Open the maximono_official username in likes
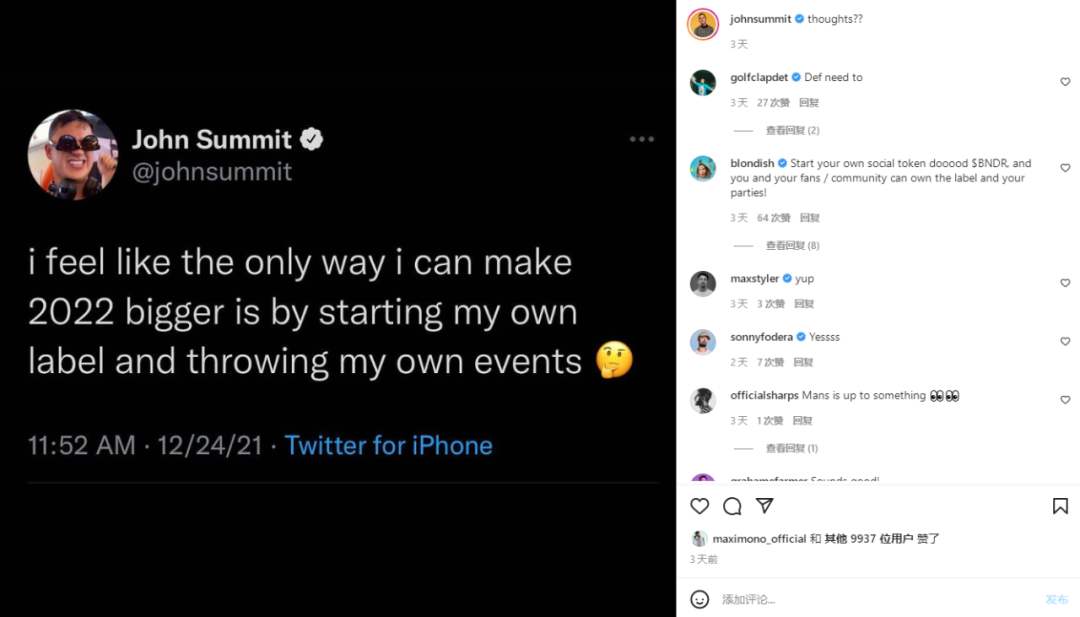 click(759, 538)
